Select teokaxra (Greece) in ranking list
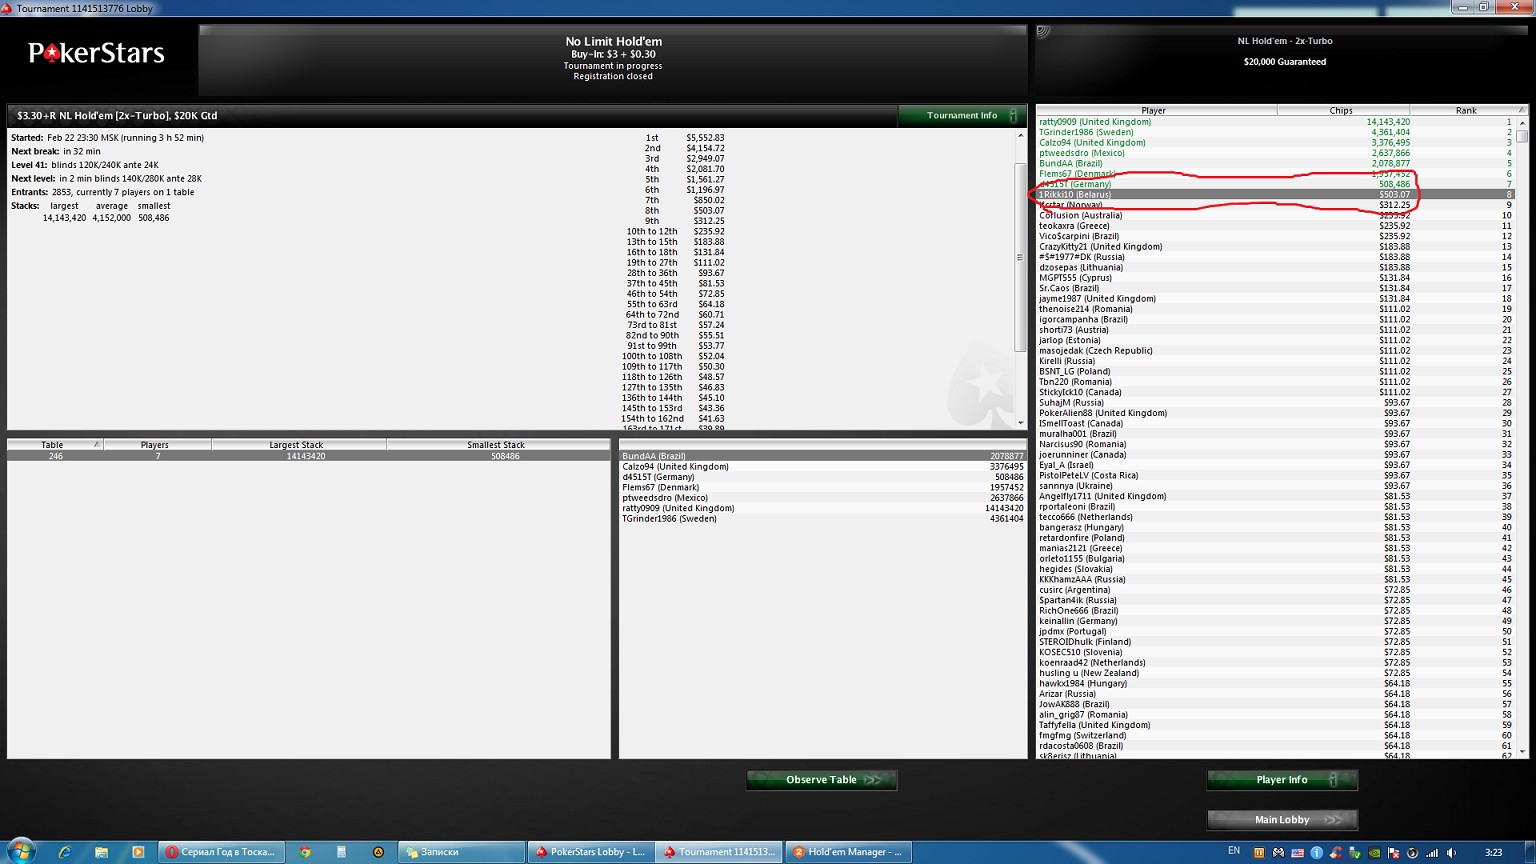The image size is (1536, 864). coord(1275,226)
